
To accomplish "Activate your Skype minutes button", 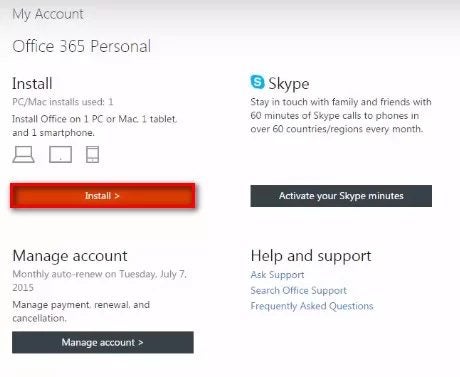I will pos(341,196).
